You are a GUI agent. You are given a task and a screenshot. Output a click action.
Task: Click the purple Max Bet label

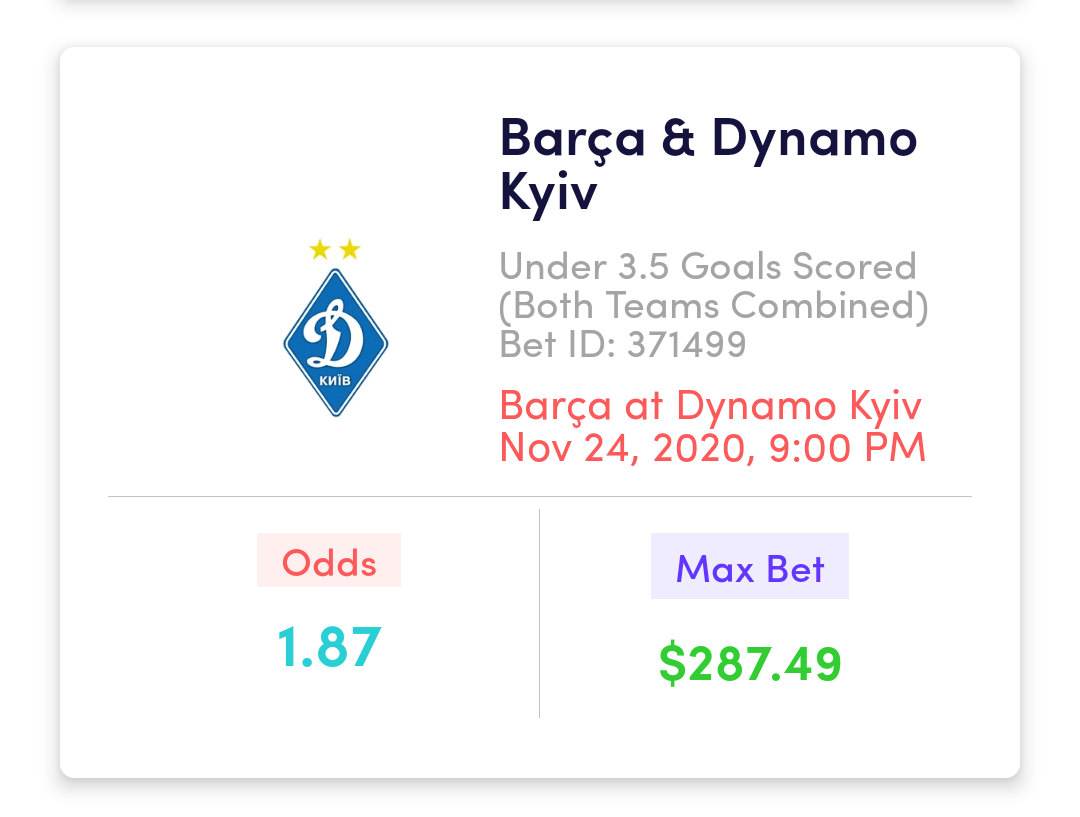[750, 568]
